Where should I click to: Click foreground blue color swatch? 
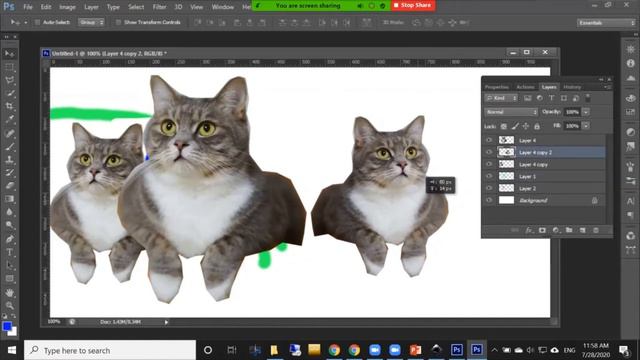pyautogui.click(x=7, y=326)
